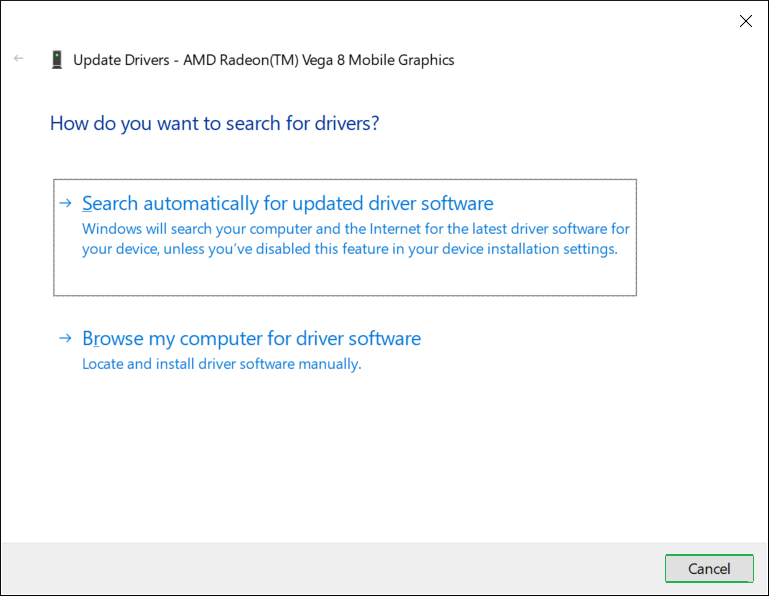Click the 'Update Drivers - AMD Radeon(TM) Vega 8' title text
Image resolution: width=769 pixels, height=596 pixels.
coord(264,60)
